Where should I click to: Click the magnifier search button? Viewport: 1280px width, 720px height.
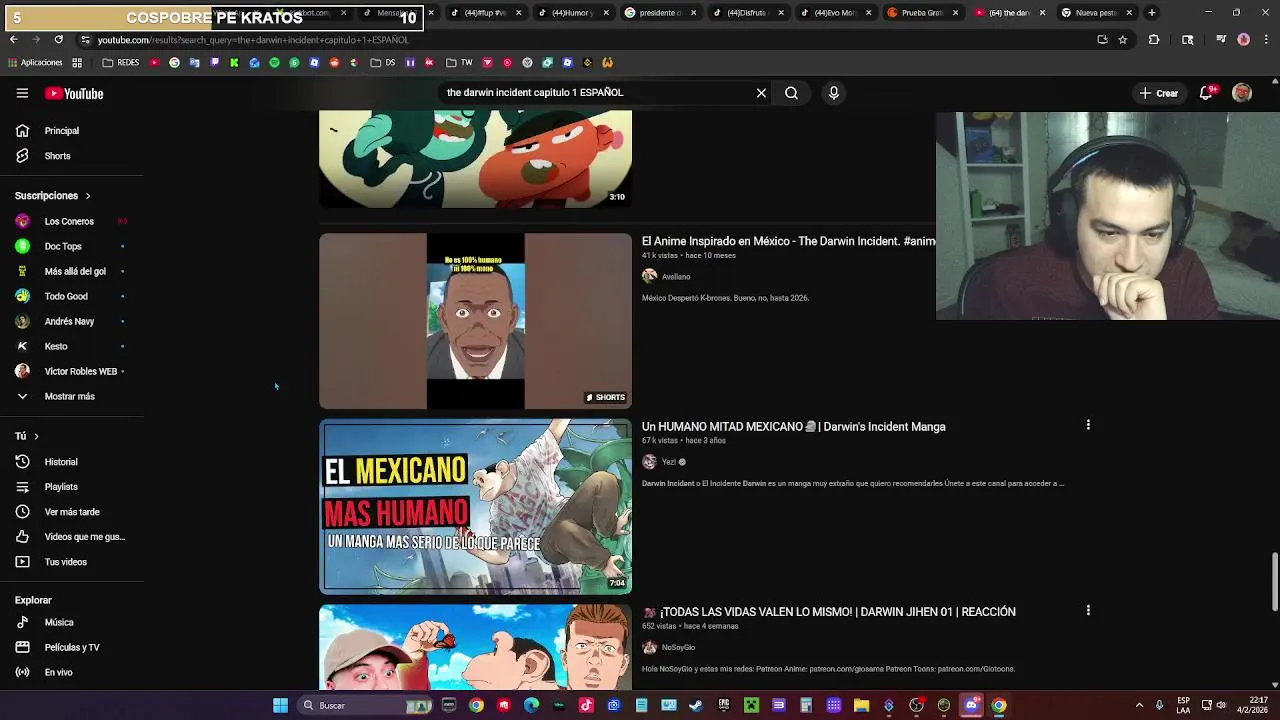point(791,93)
